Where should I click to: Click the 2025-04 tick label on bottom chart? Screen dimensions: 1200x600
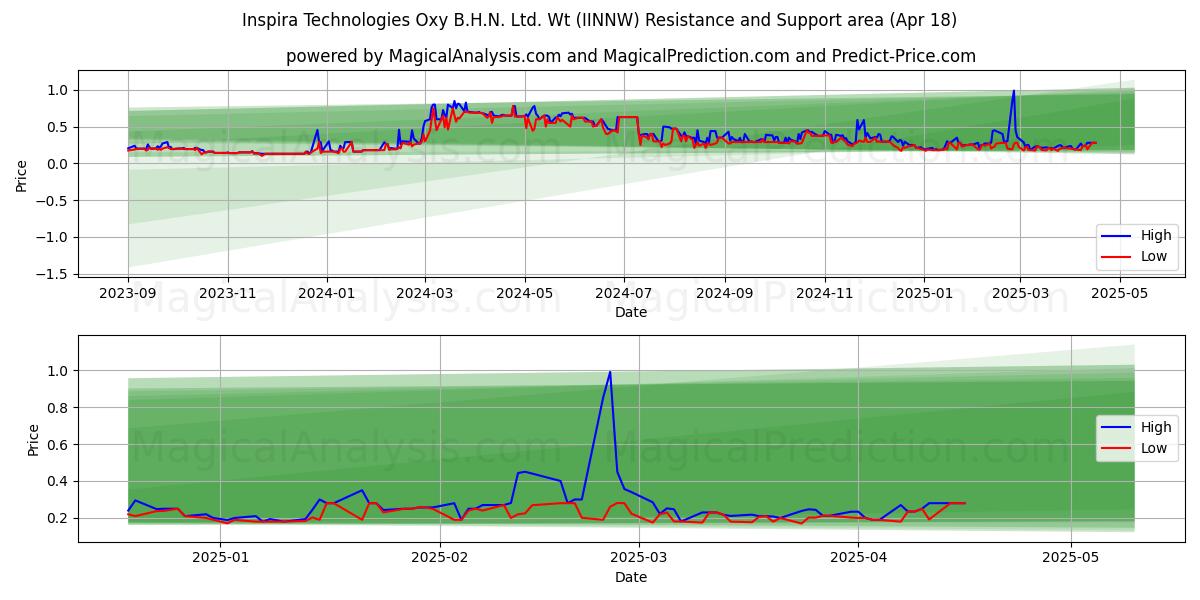pyautogui.click(x=859, y=559)
